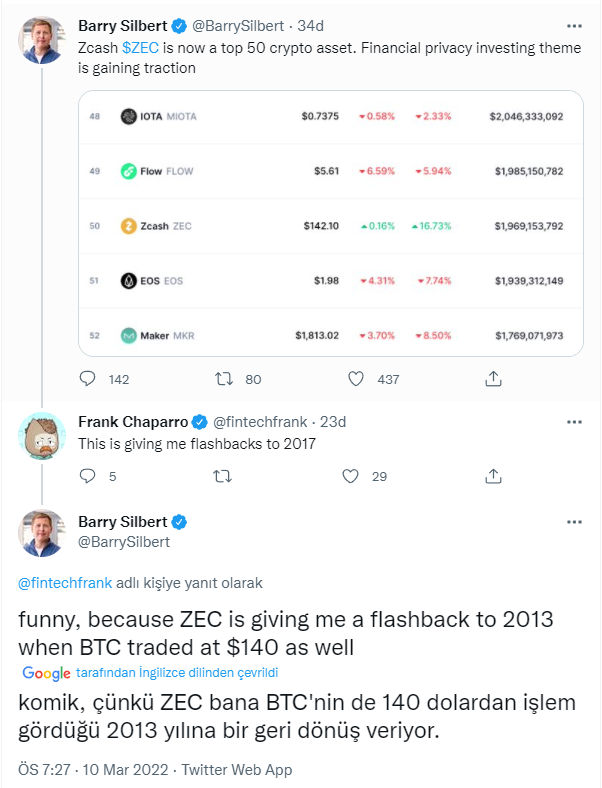Click the Twitter Web App source link
The width and height of the screenshot is (602, 788).
point(240,770)
